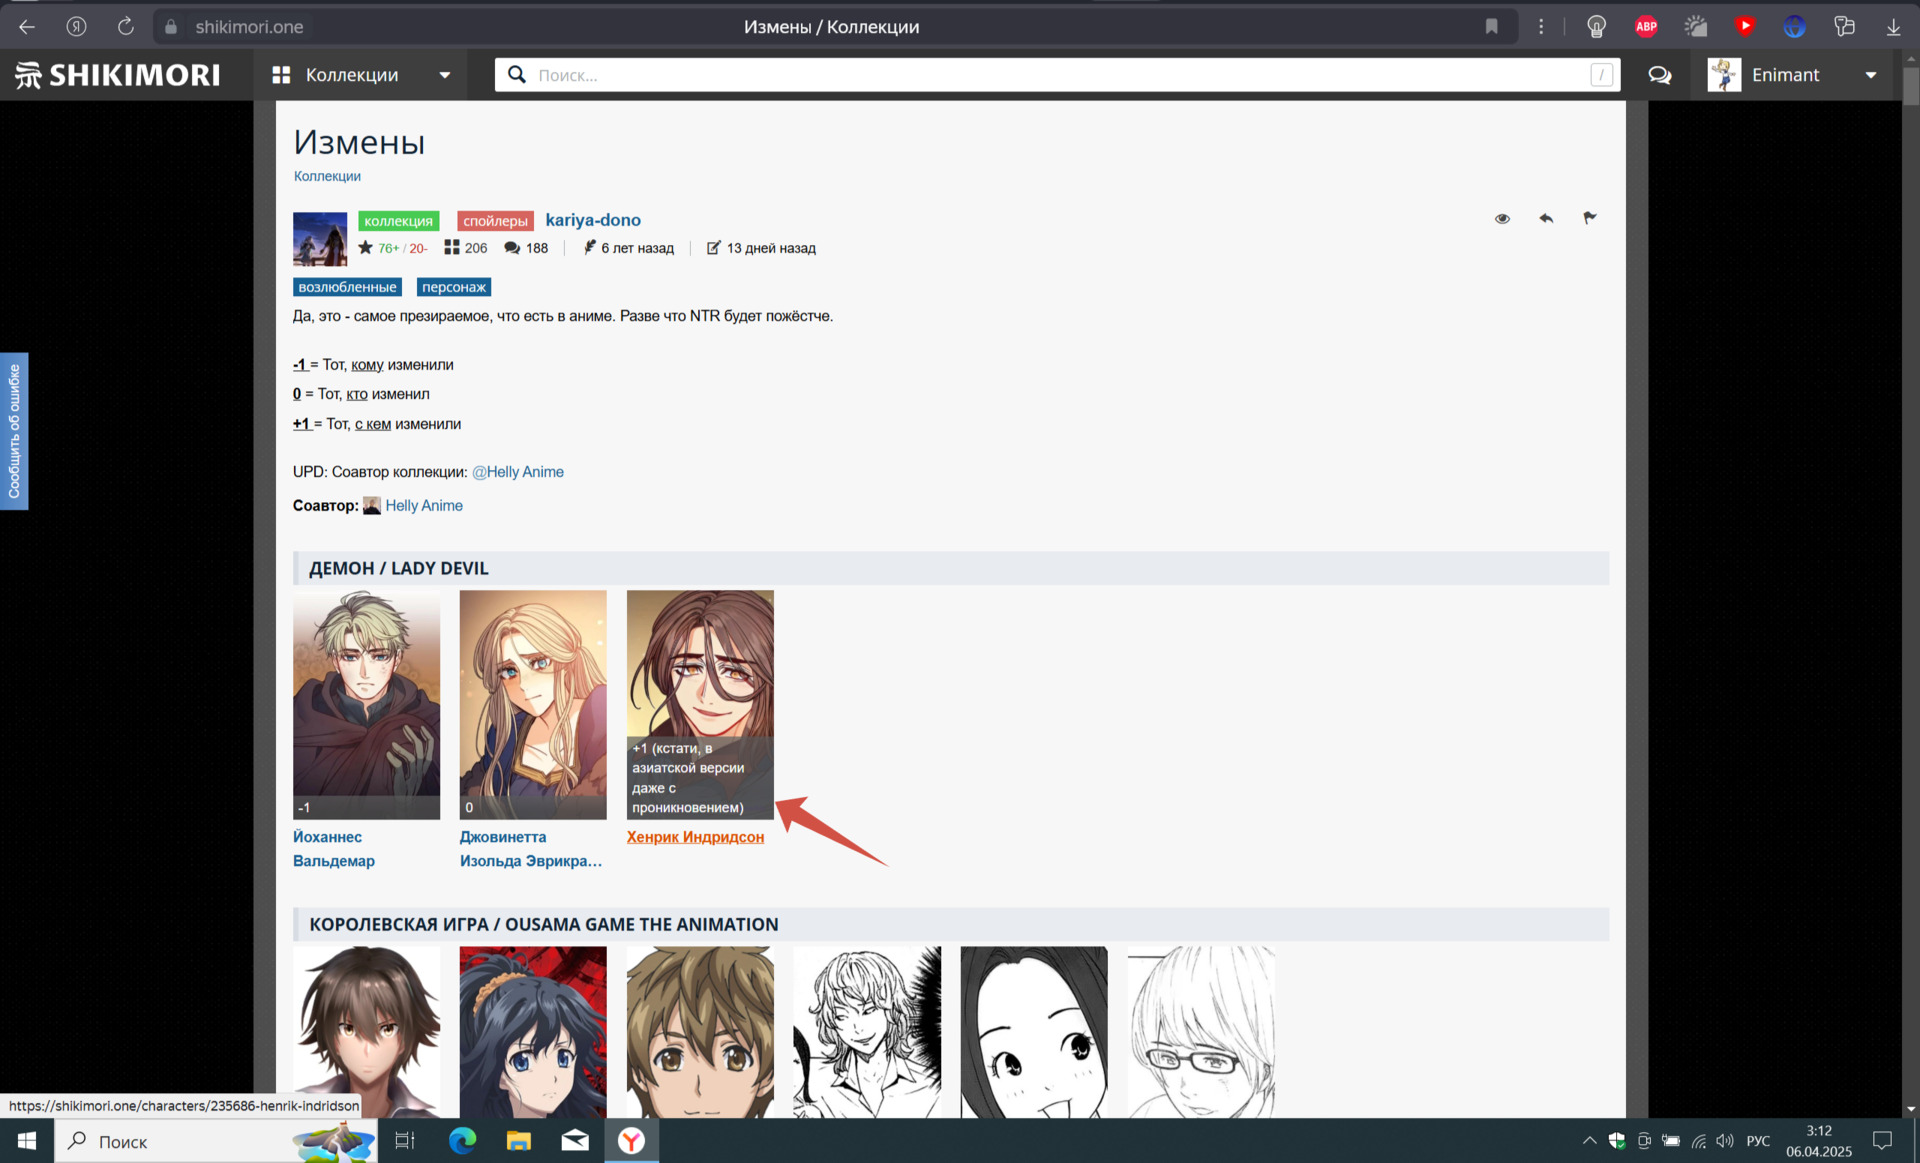
Task: Select the возлюбленные tag
Action: [x=347, y=287]
